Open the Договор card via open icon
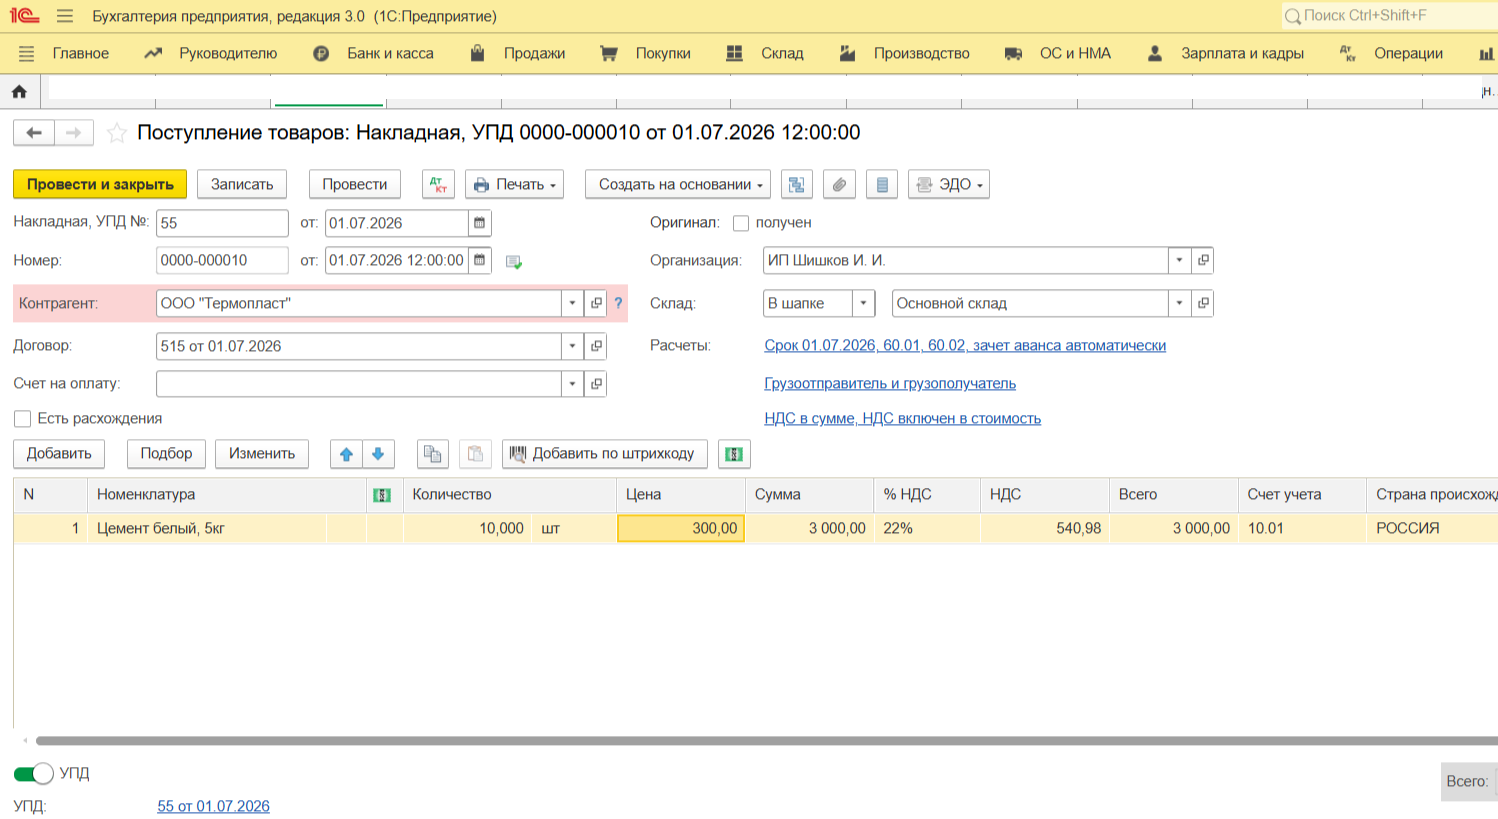The height and width of the screenshot is (819, 1498). click(596, 346)
